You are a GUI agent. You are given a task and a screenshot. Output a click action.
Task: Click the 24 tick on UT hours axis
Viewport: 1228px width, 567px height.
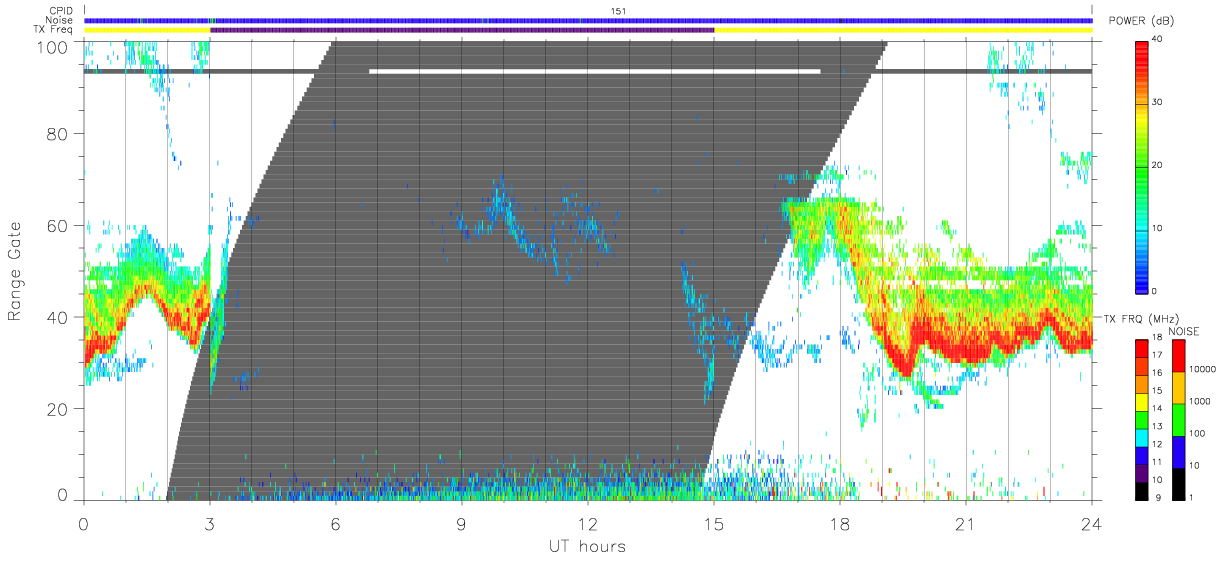pos(1091,523)
